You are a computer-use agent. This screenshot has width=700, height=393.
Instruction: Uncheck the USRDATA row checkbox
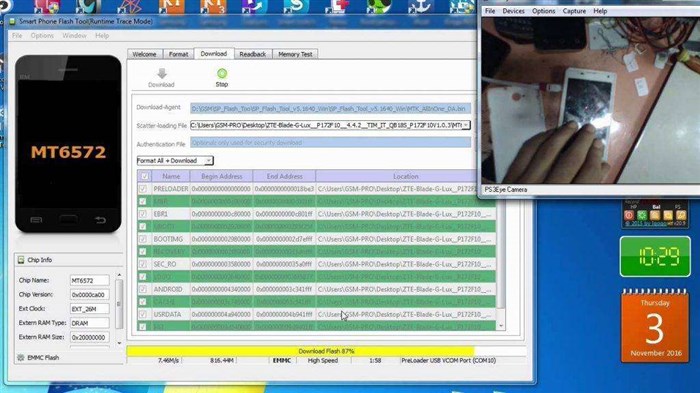(143, 314)
